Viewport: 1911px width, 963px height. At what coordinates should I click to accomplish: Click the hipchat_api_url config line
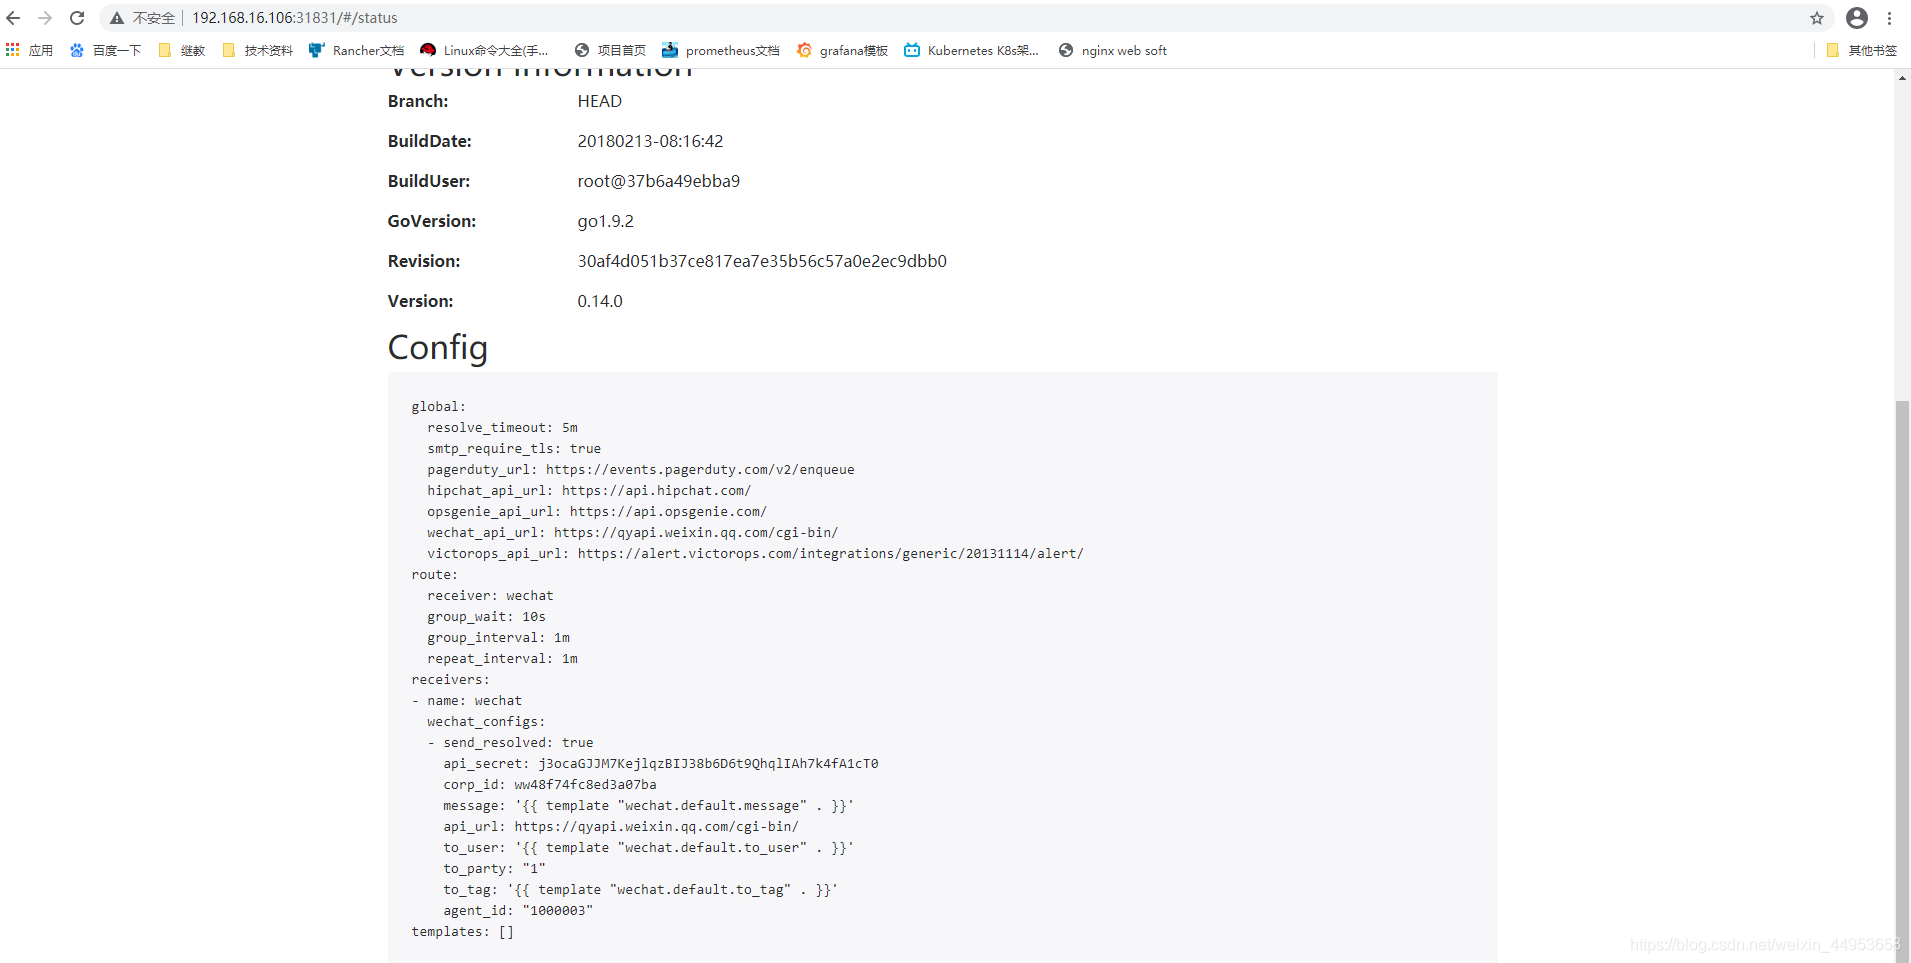click(589, 490)
